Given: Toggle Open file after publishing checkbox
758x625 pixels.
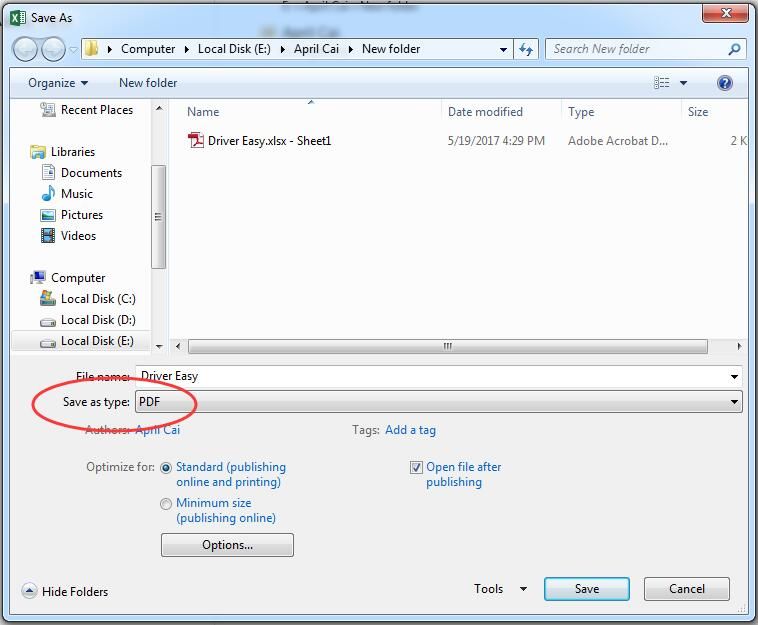Looking at the screenshot, I should (416, 468).
